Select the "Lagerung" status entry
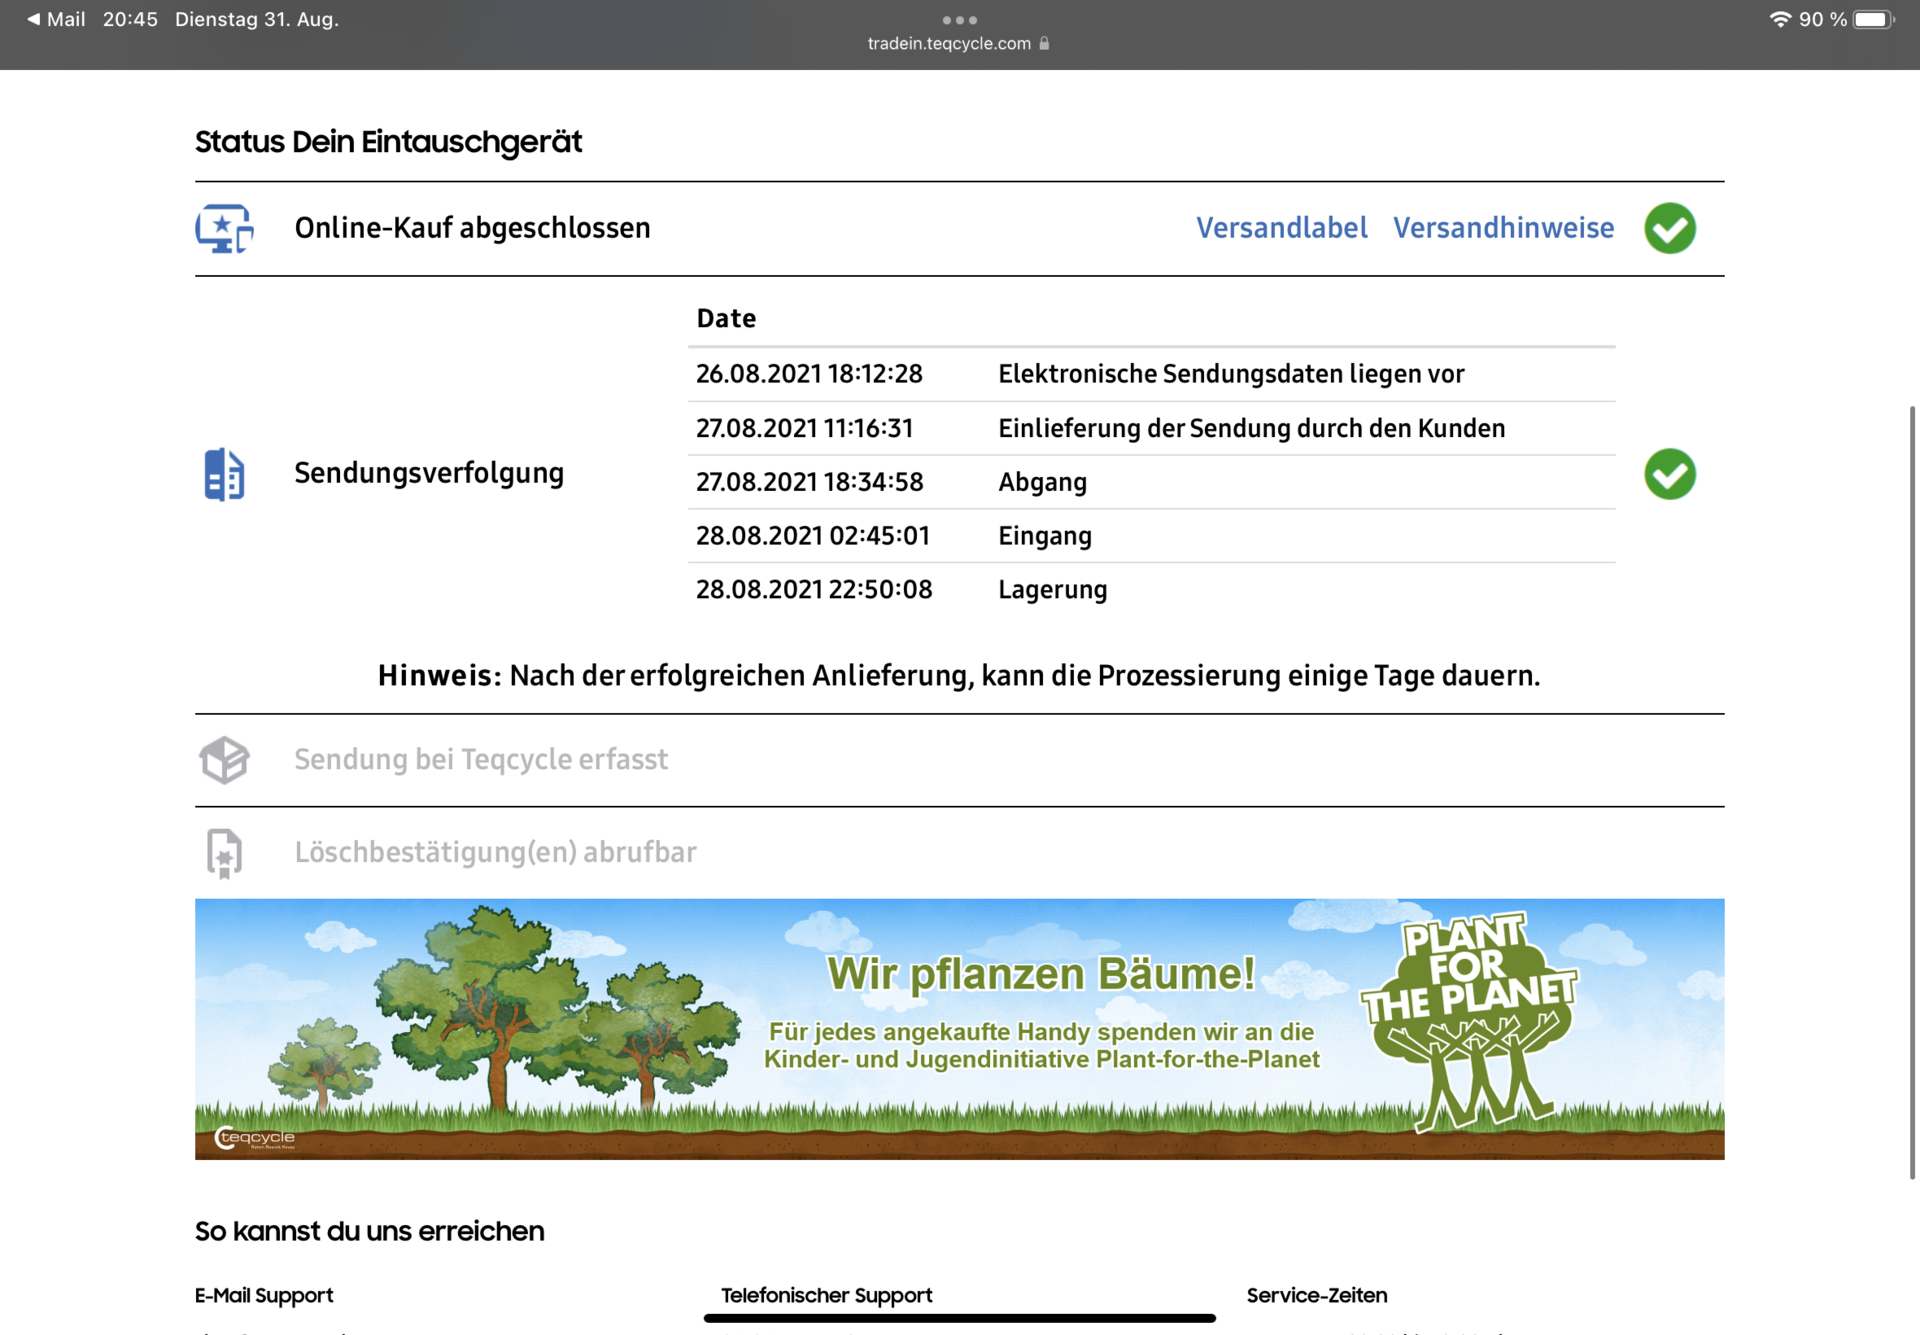Viewport: 1920px width, 1335px height. click(x=1052, y=590)
